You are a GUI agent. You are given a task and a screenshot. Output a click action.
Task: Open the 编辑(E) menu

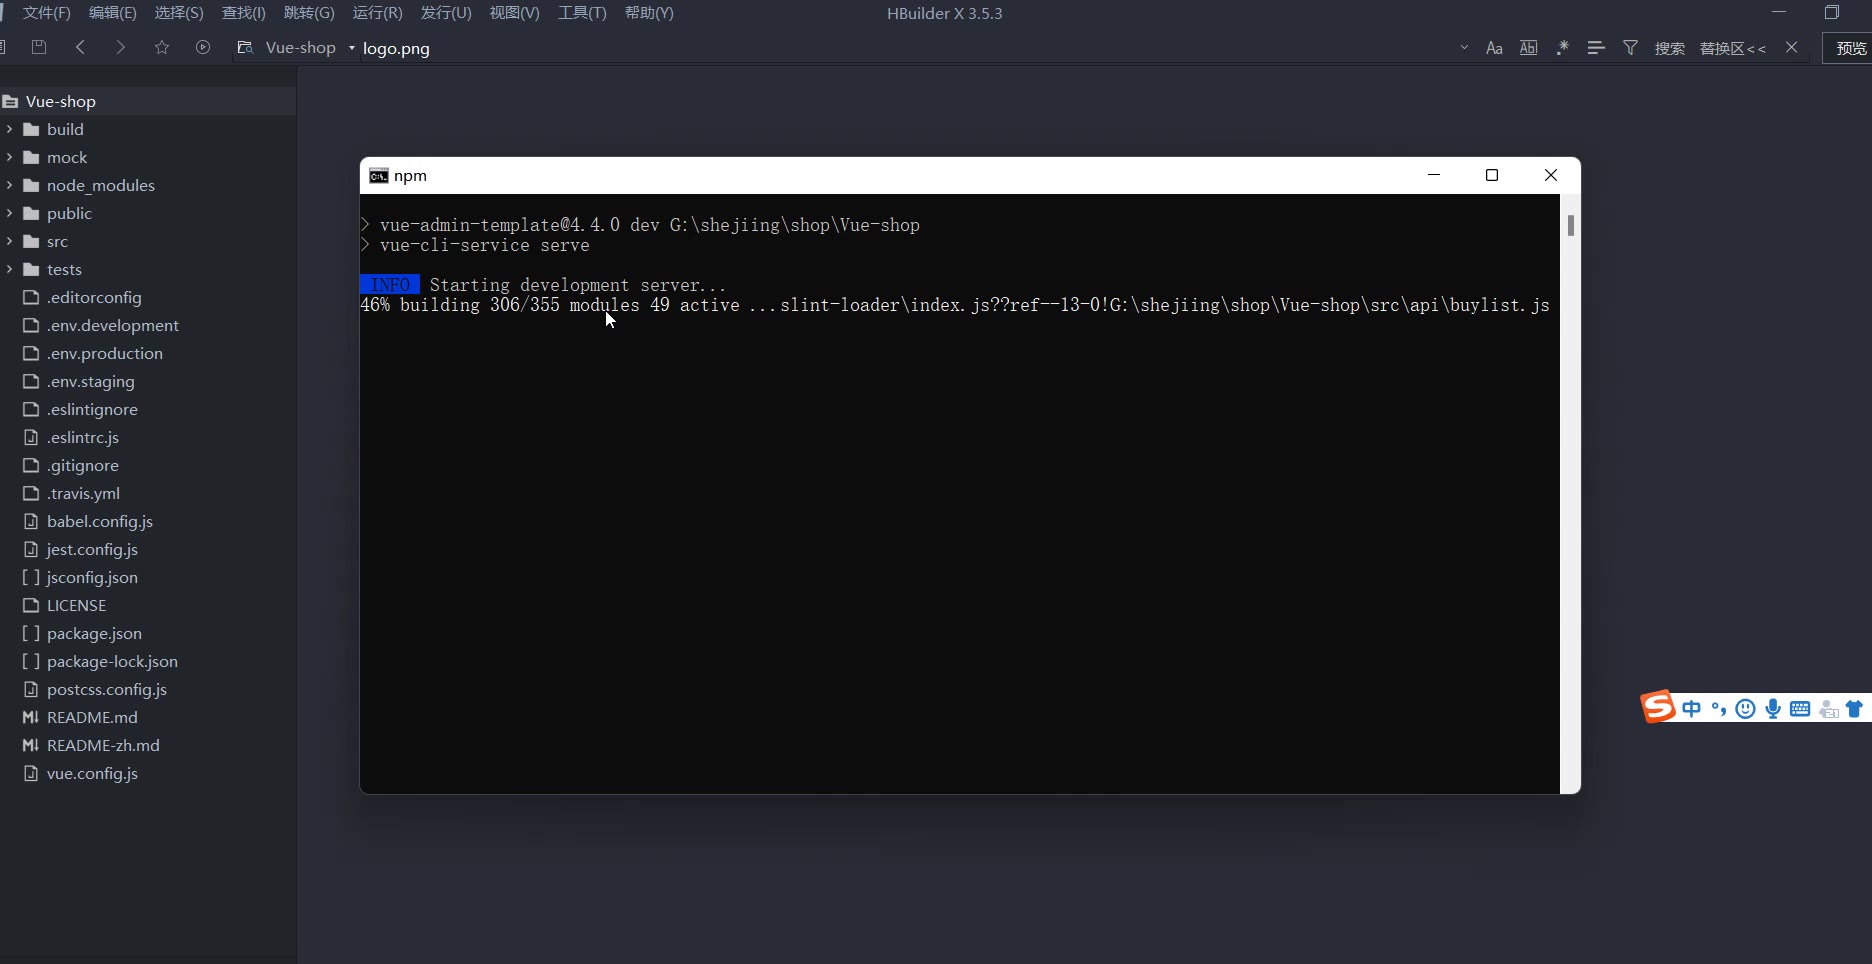tap(112, 13)
